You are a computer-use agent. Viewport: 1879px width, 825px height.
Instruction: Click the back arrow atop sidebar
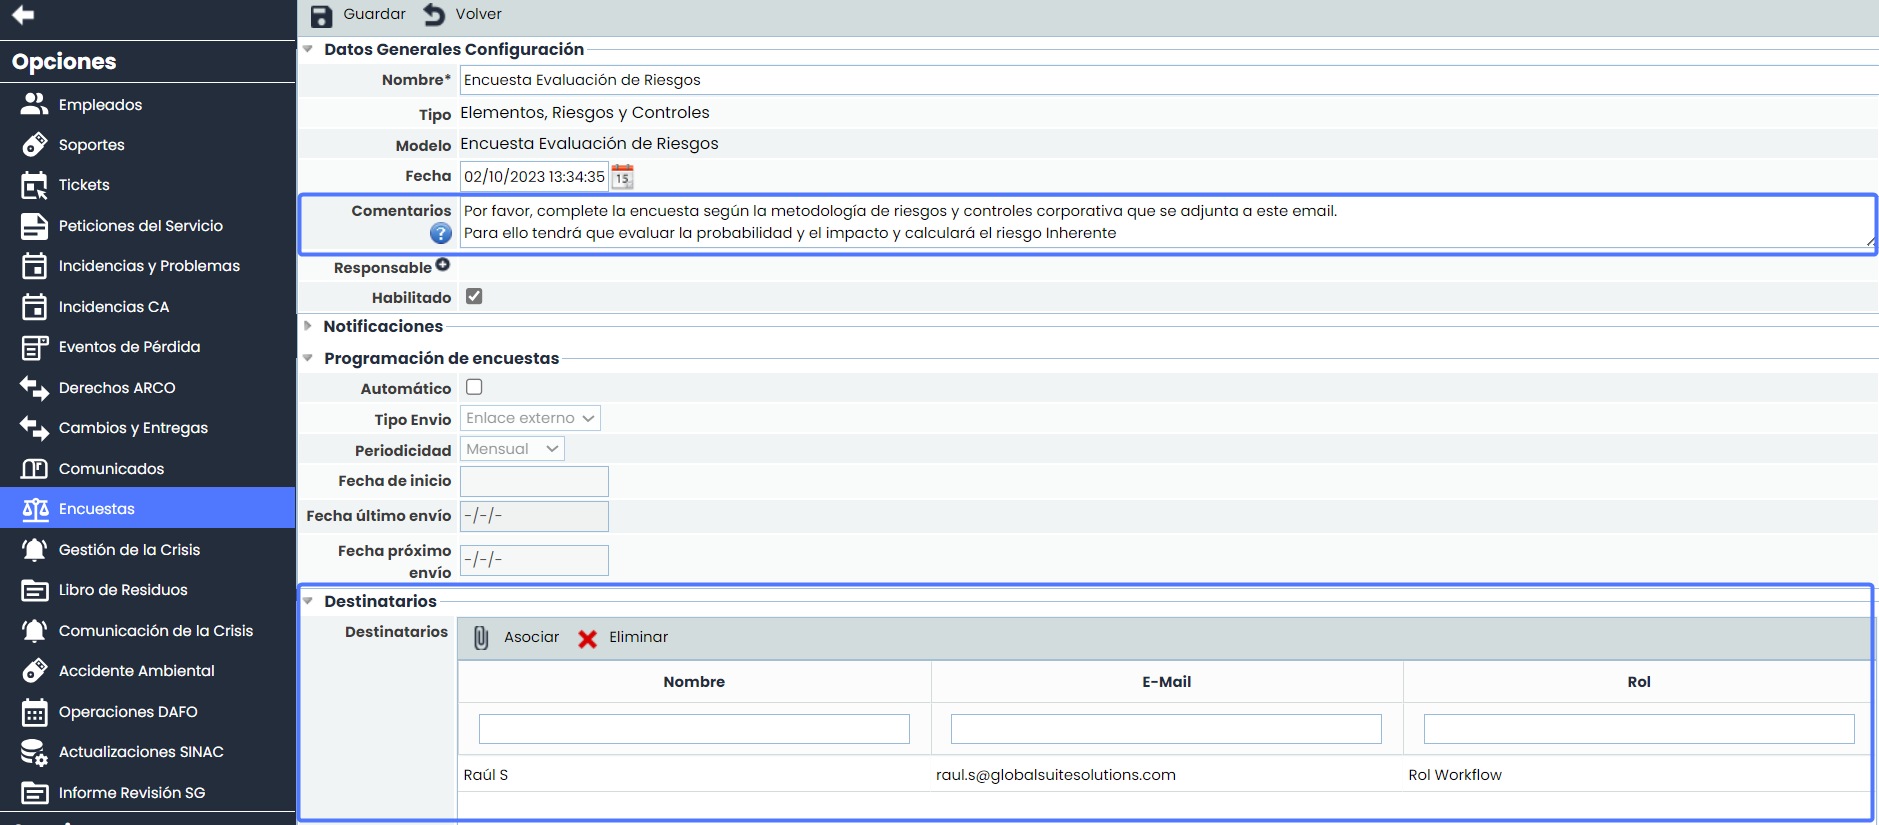coord(23,15)
